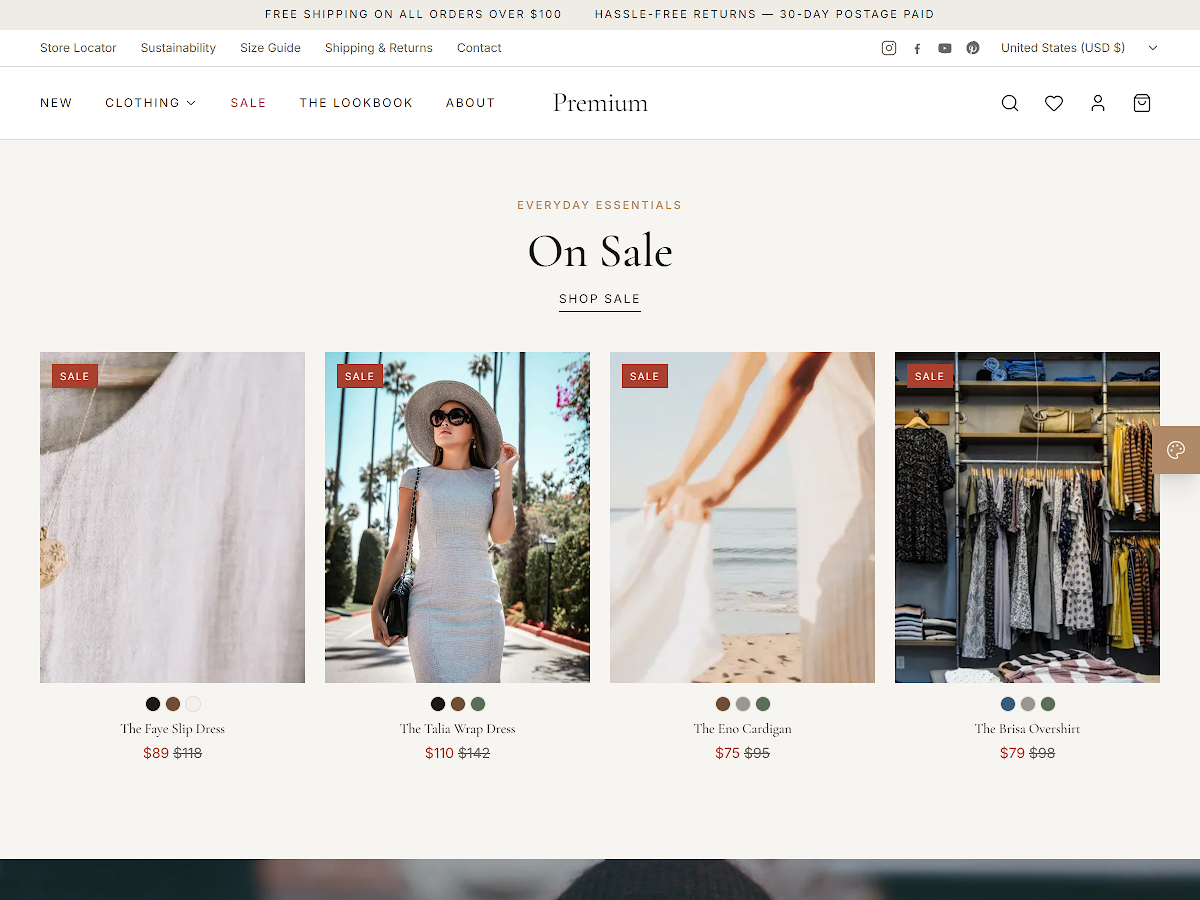Open the Sustainability link
This screenshot has height=900, width=1200.
(178, 48)
